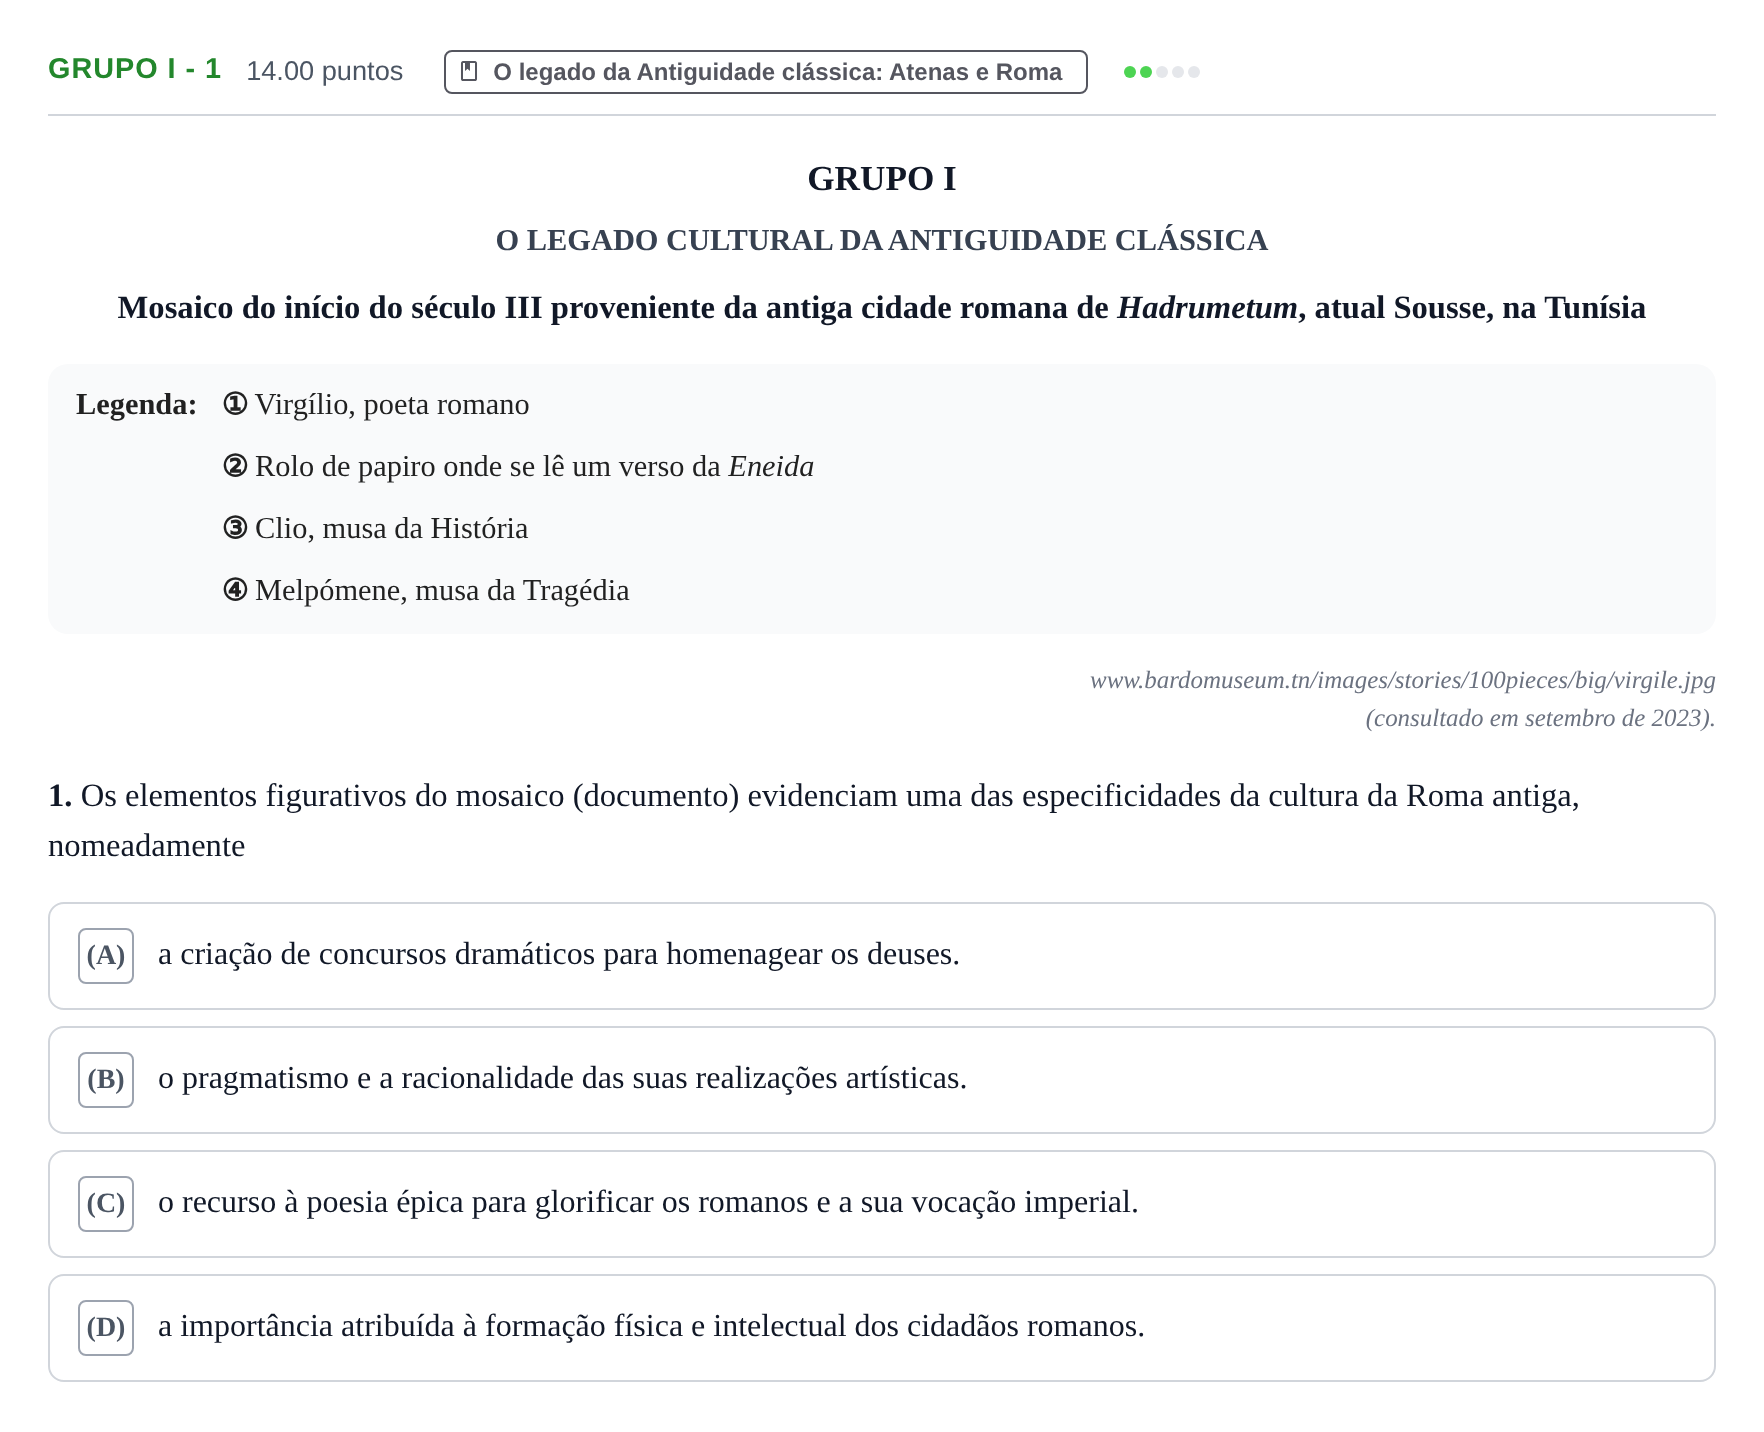Click the mosaic title mentioning Hadrumetum
1764x1432 pixels.
882,308
